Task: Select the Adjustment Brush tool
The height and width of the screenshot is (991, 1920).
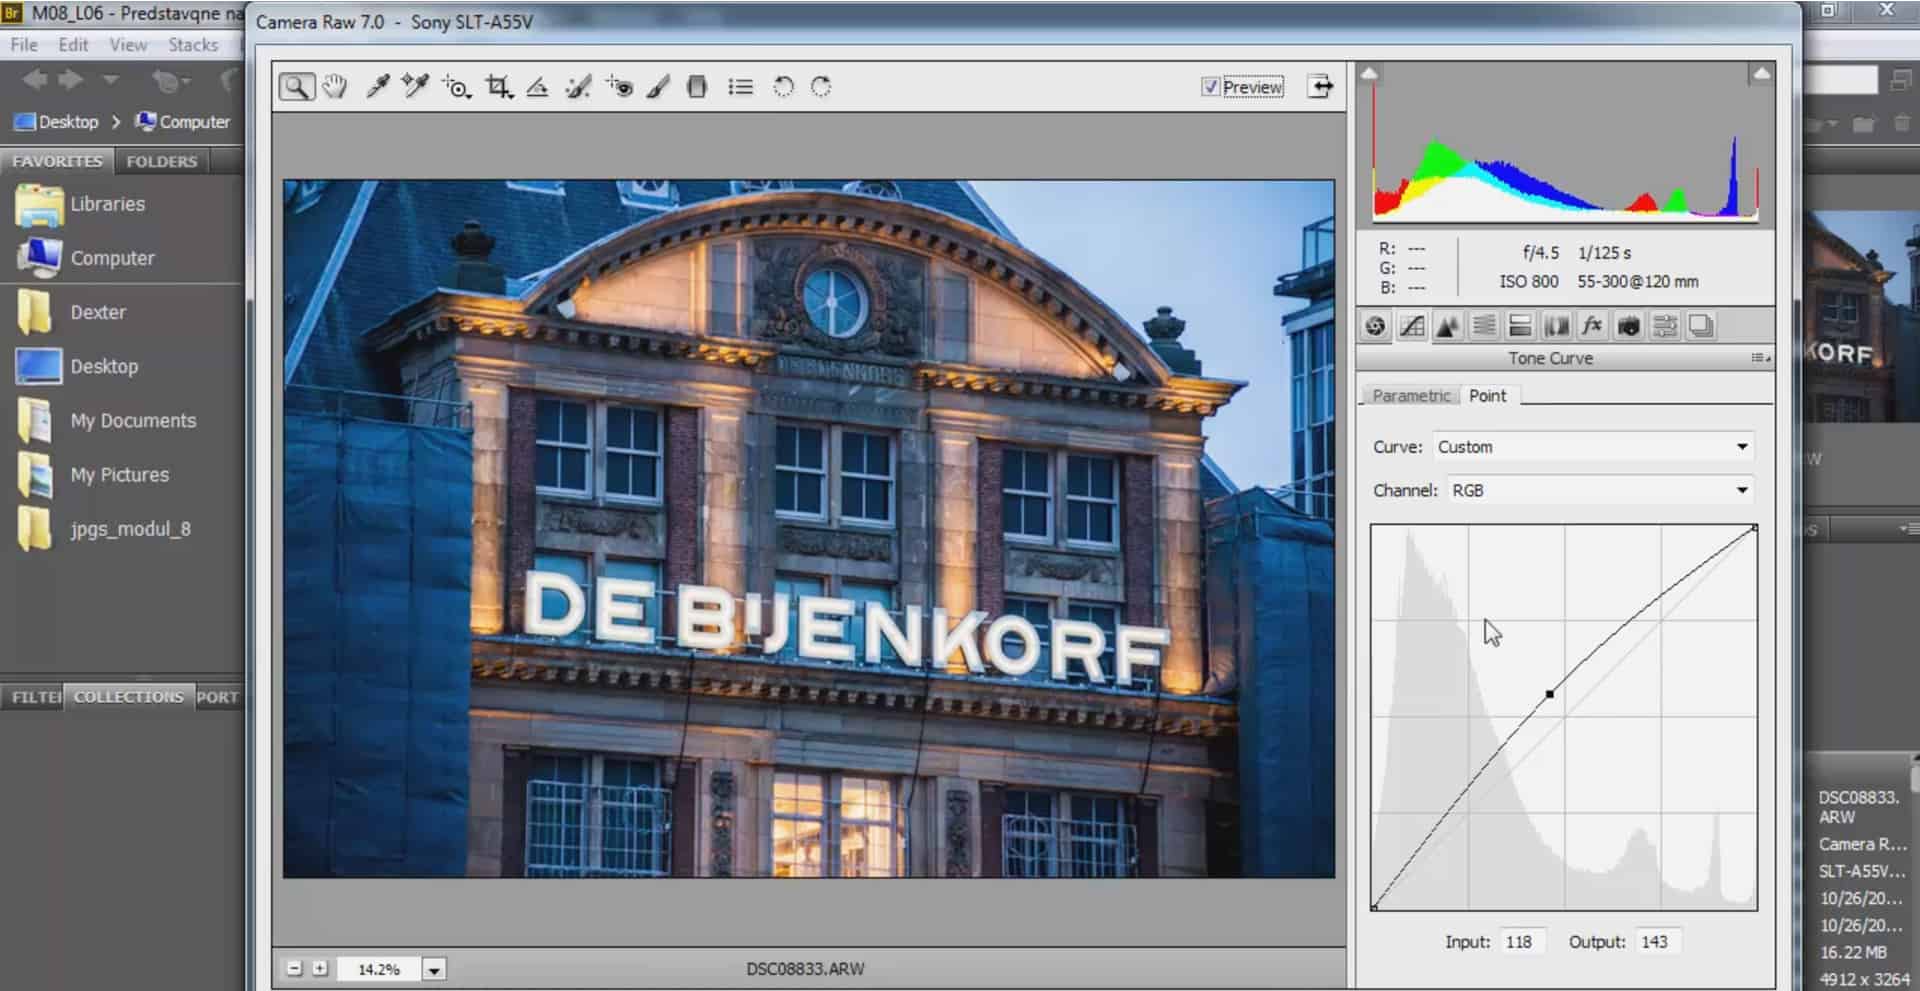Action: (657, 87)
